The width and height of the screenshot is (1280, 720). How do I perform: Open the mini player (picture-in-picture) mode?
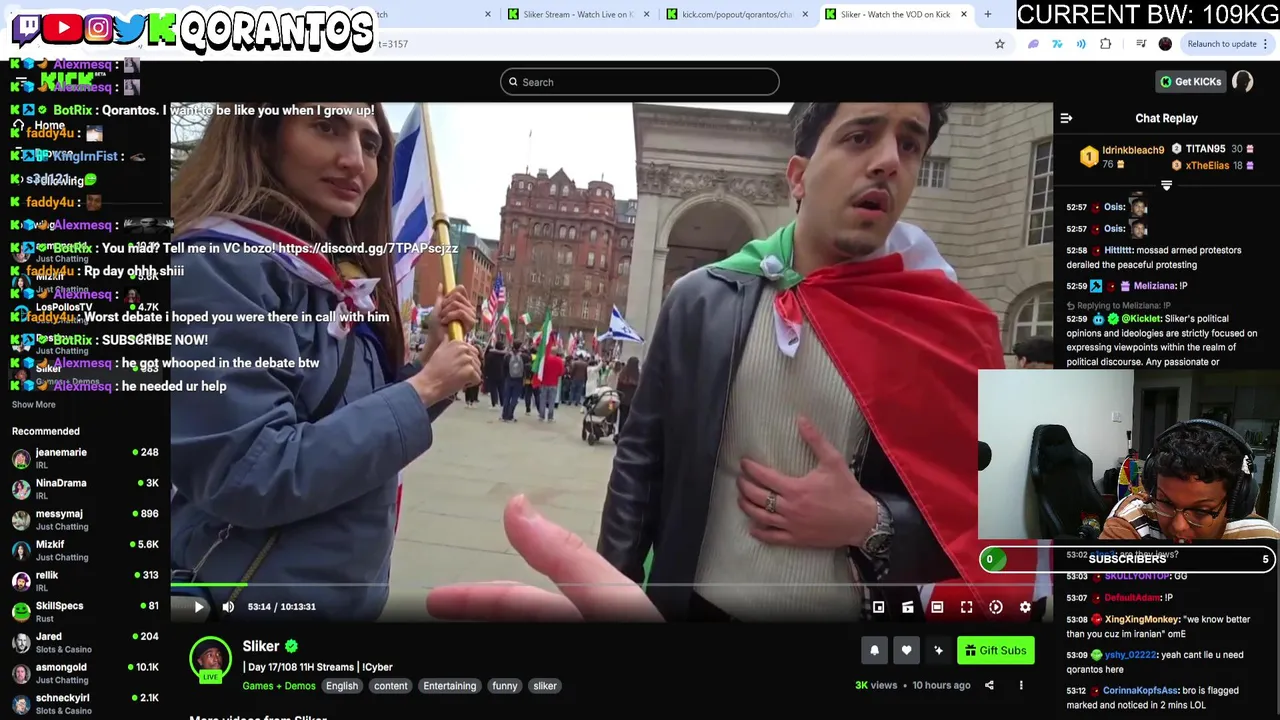878,607
